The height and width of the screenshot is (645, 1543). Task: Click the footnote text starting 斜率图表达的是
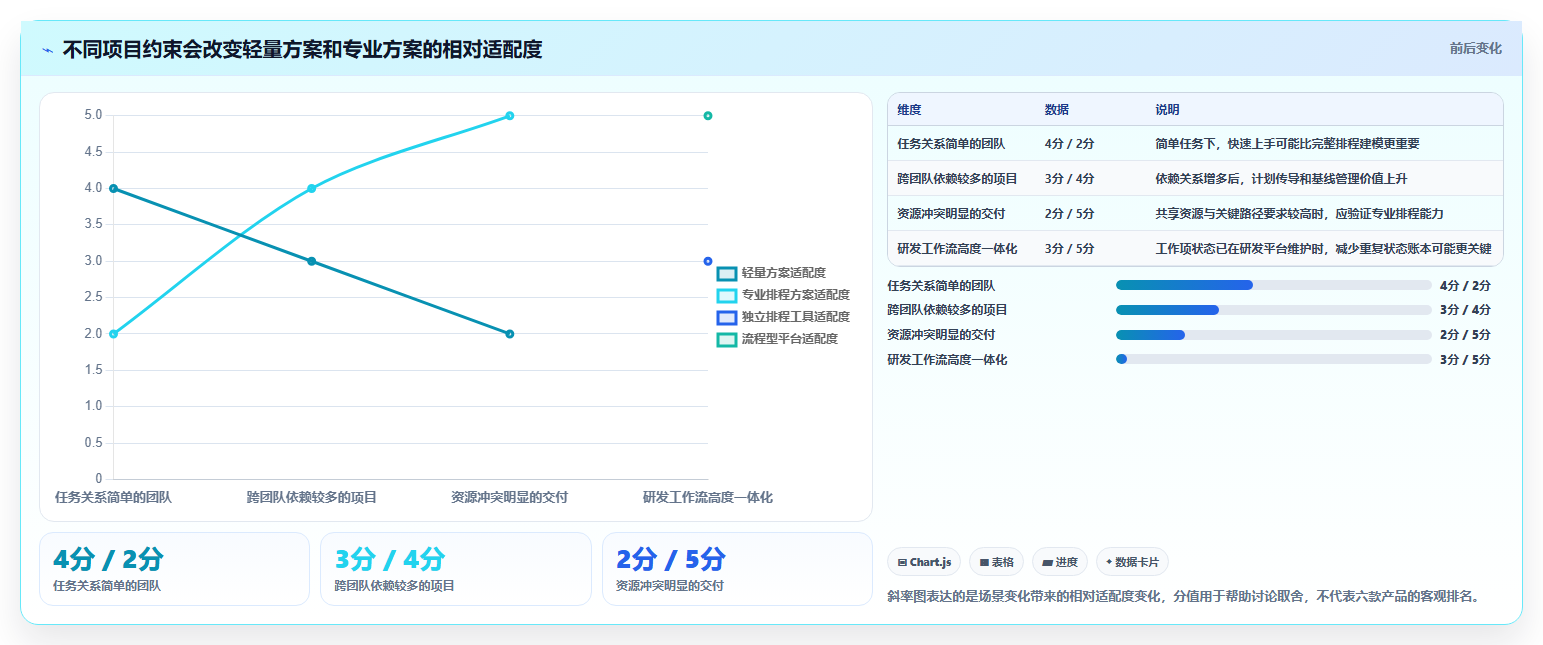coord(1183,597)
